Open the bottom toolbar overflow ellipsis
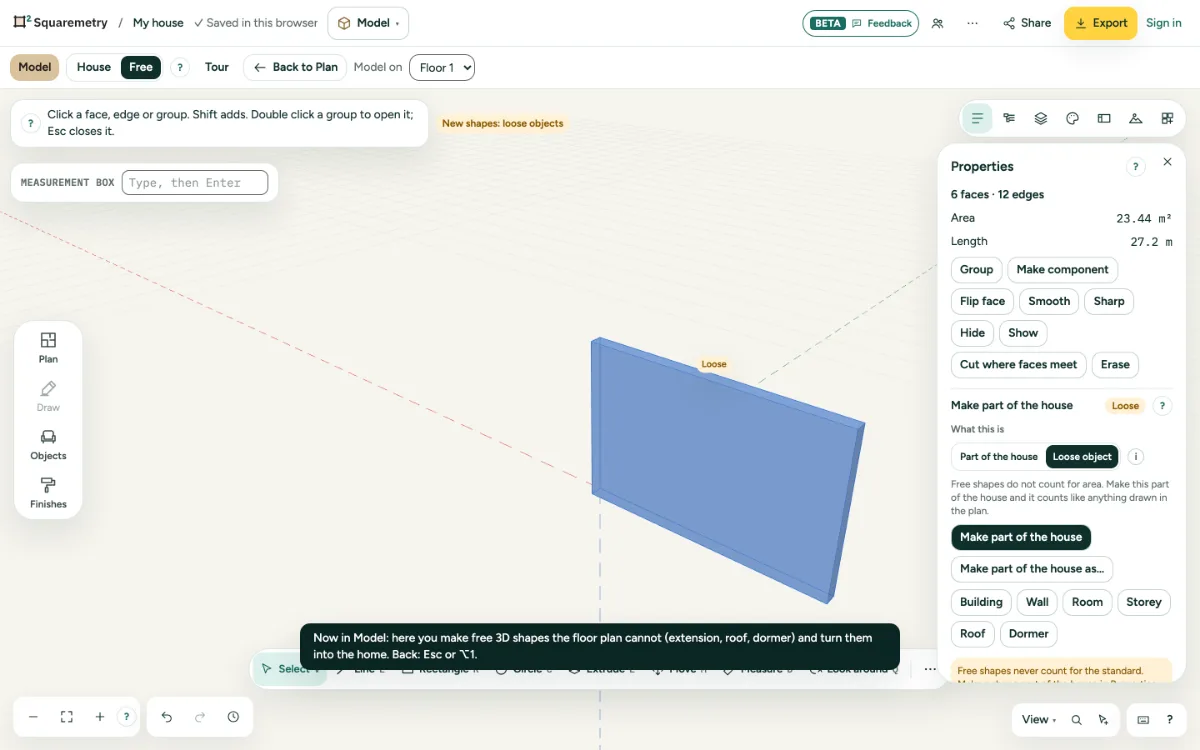Screen dimensions: 1200x750 coord(930,669)
